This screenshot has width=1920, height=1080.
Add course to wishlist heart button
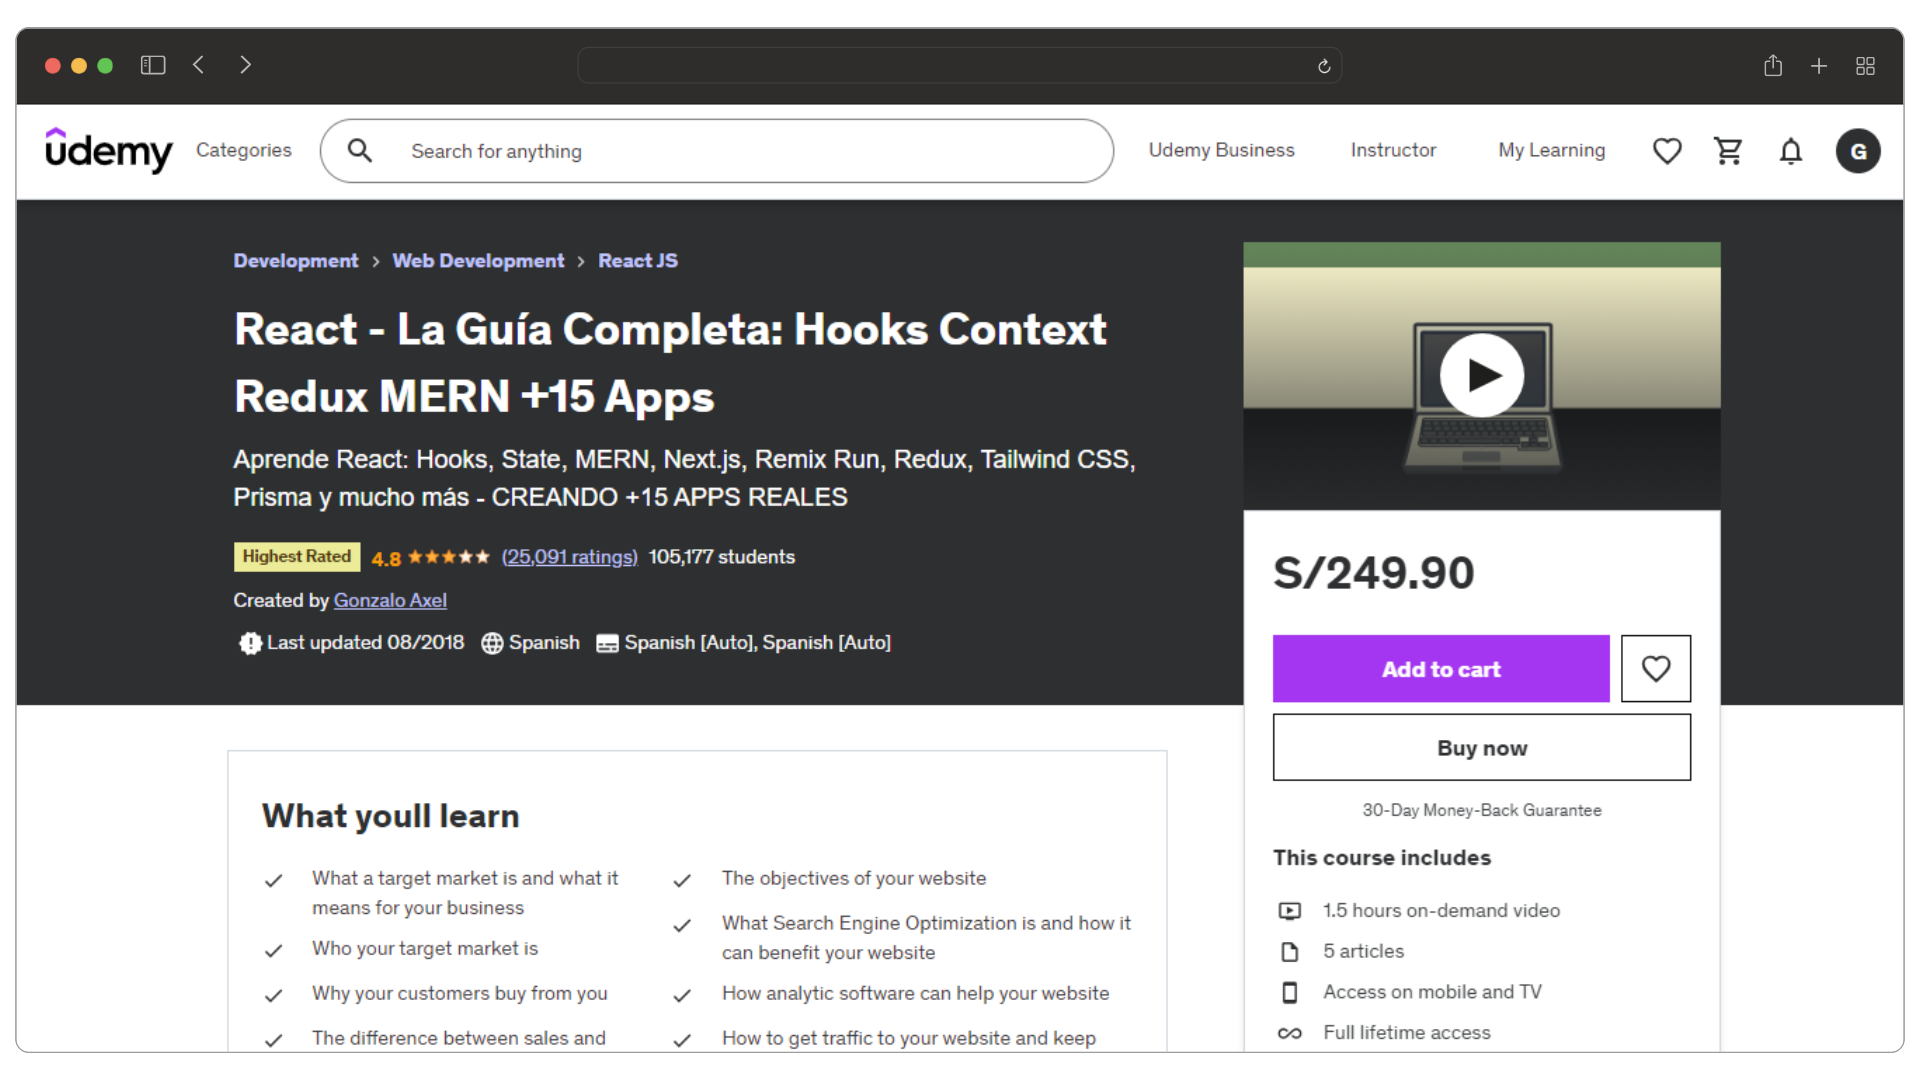1656,668
